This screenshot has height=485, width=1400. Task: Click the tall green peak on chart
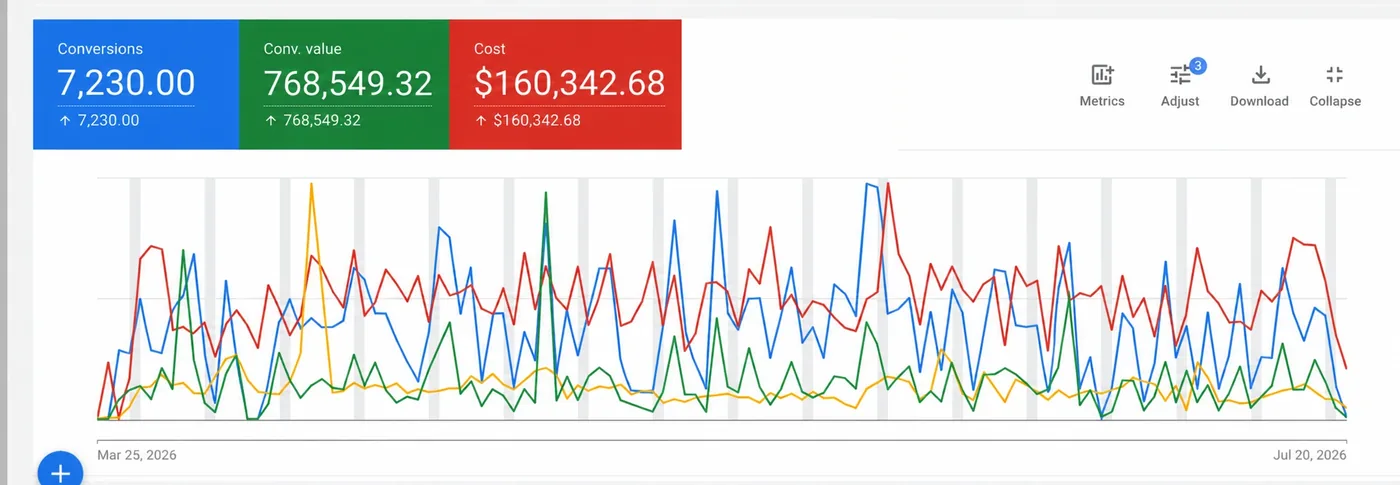pos(545,194)
